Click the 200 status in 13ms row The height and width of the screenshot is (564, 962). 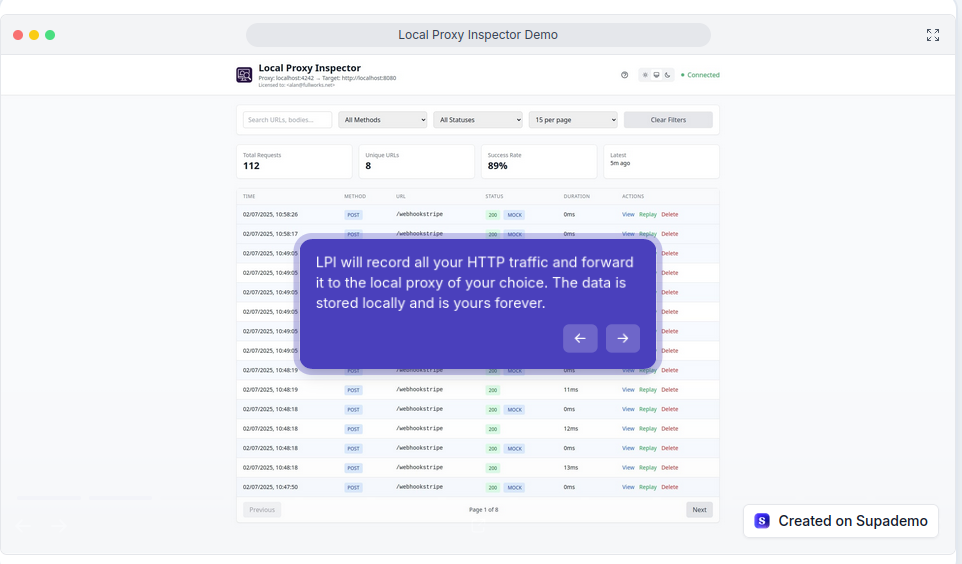point(493,468)
